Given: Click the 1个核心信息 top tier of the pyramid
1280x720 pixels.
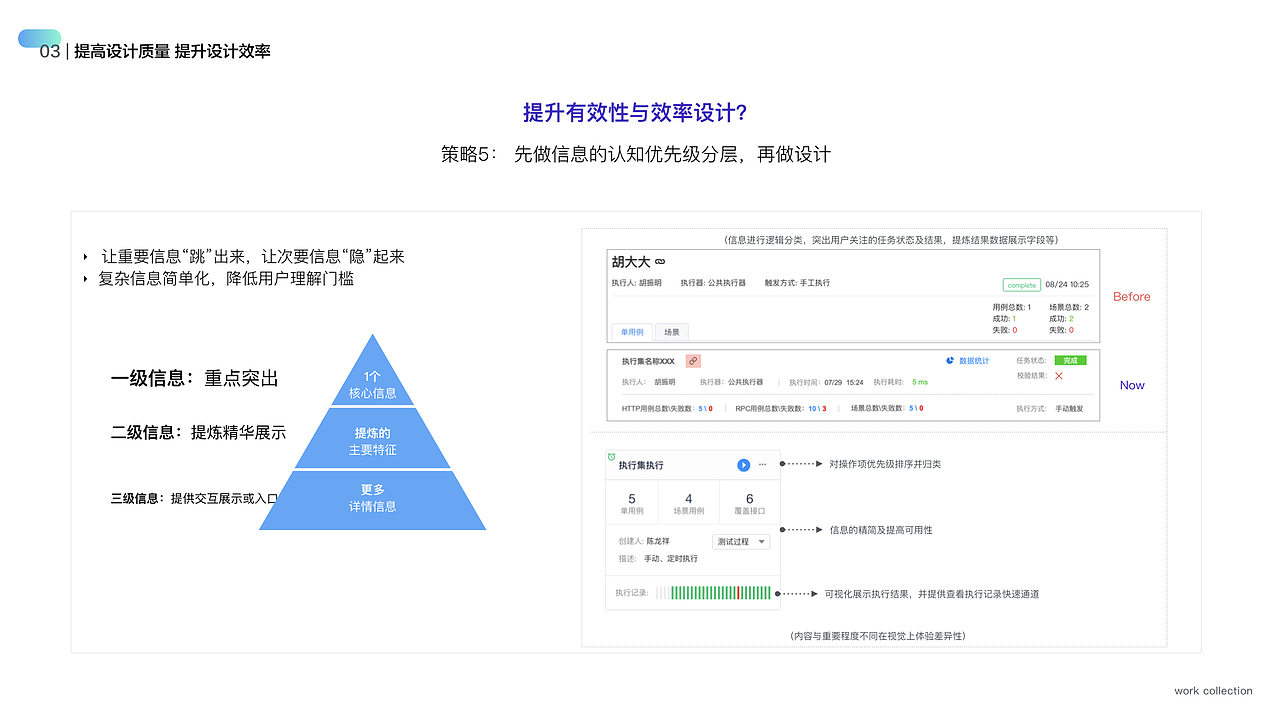Looking at the screenshot, I should tap(373, 372).
